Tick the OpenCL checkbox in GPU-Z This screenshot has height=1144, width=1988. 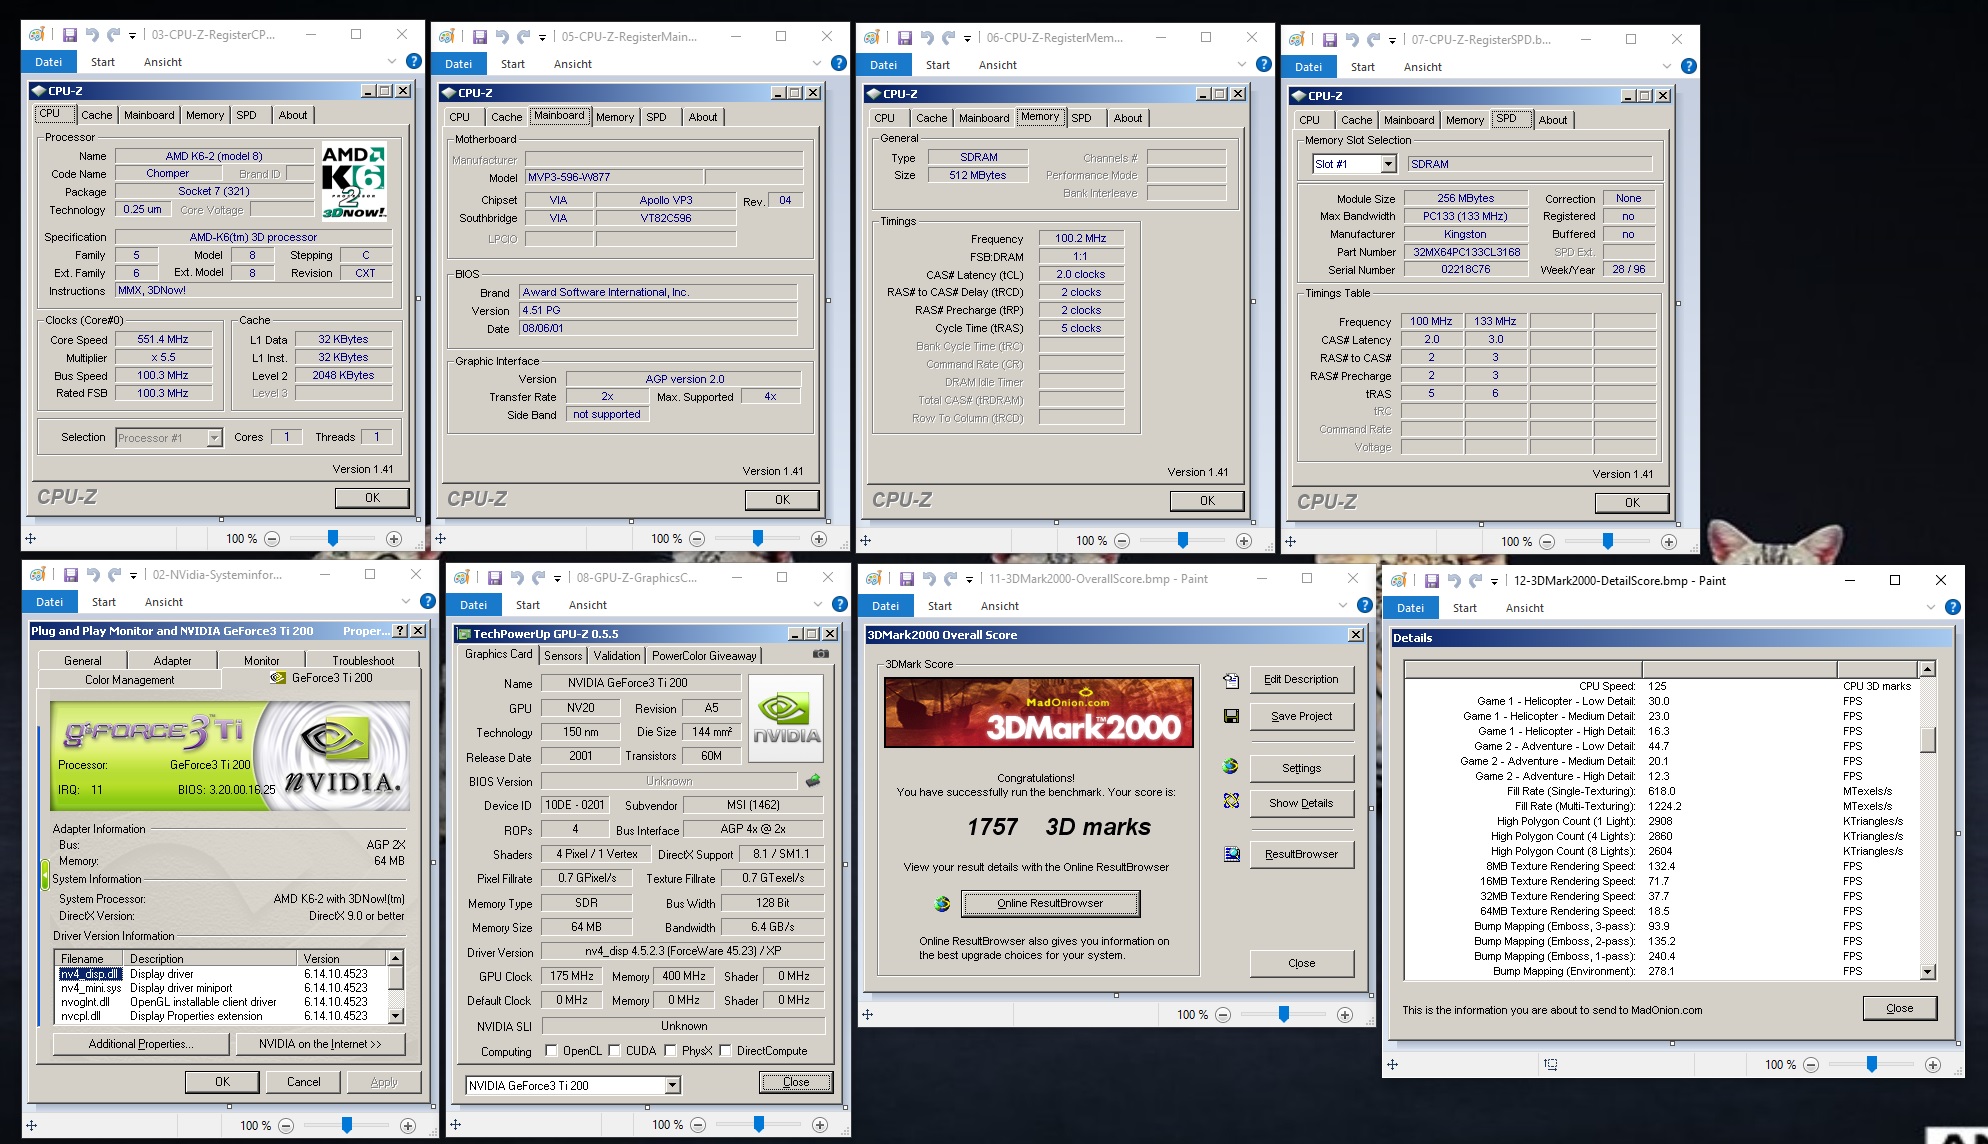551,1051
